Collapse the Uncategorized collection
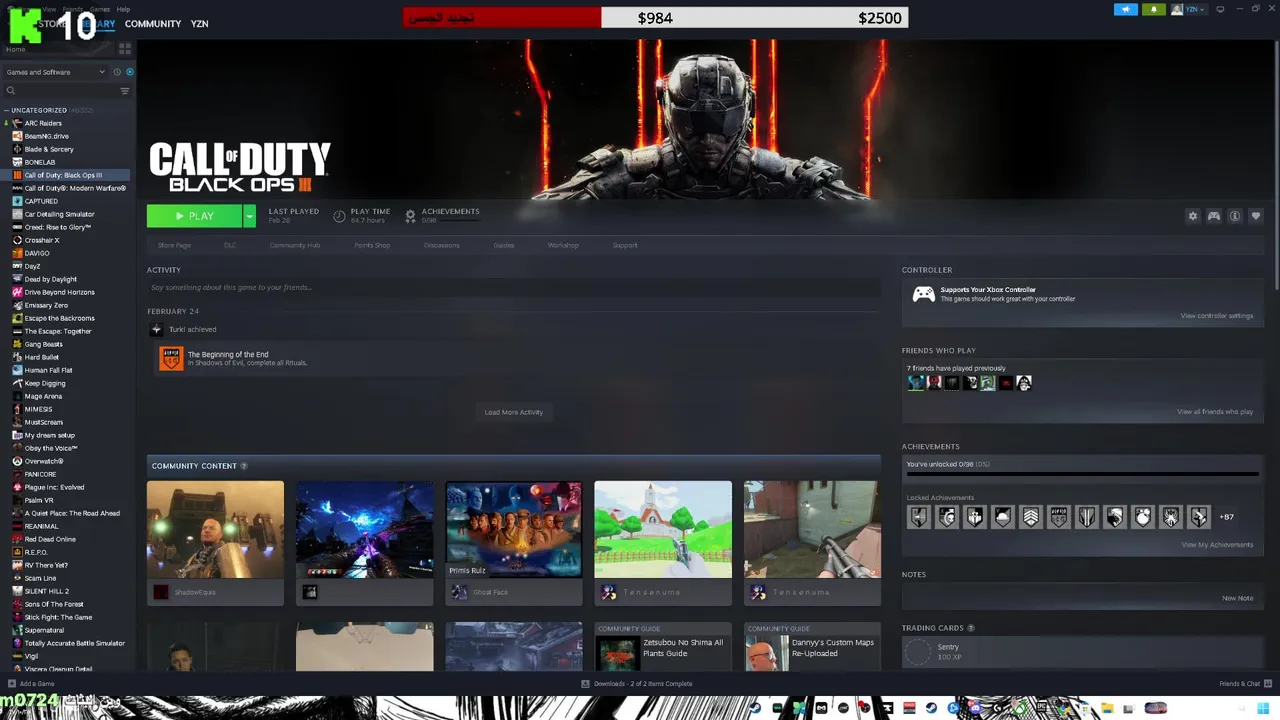Image resolution: width=1280 pixels, height=720 pixels. 6,110
